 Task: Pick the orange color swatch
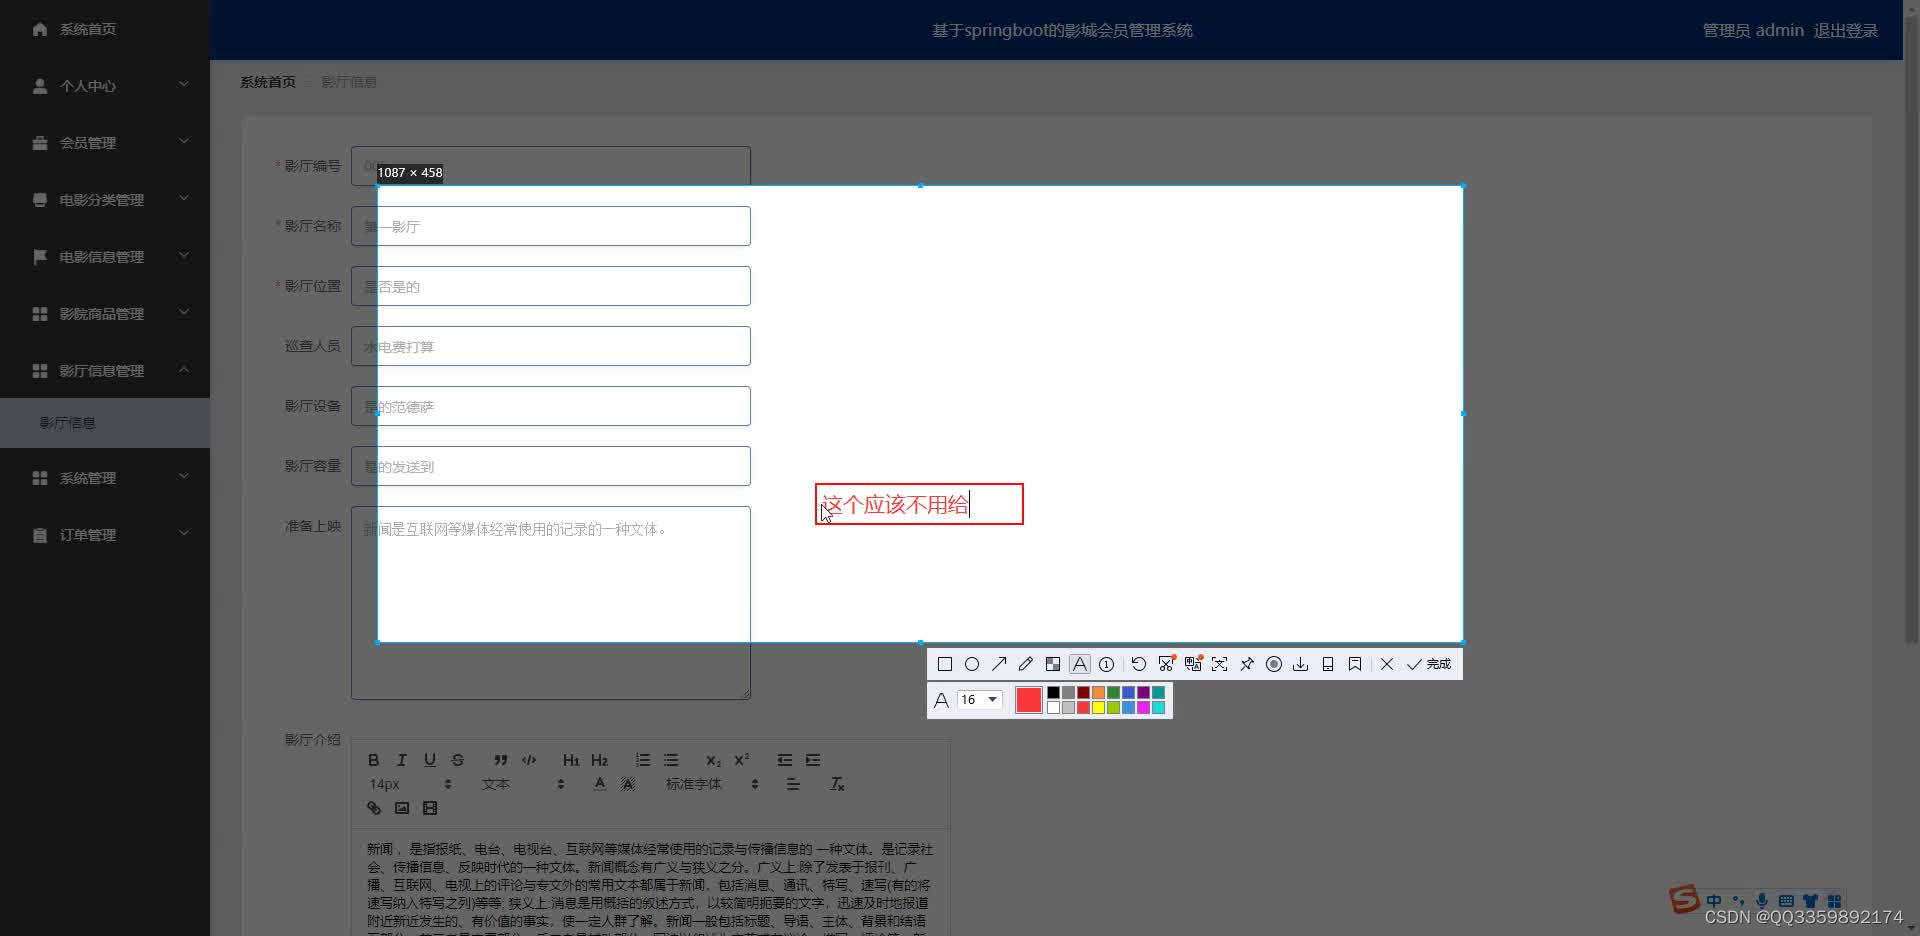click(1098, 692)
